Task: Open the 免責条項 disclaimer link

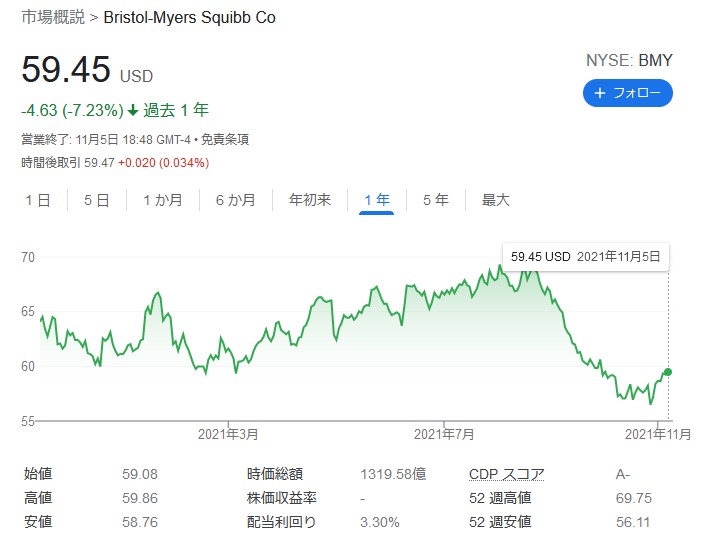Action: [225, 140]
